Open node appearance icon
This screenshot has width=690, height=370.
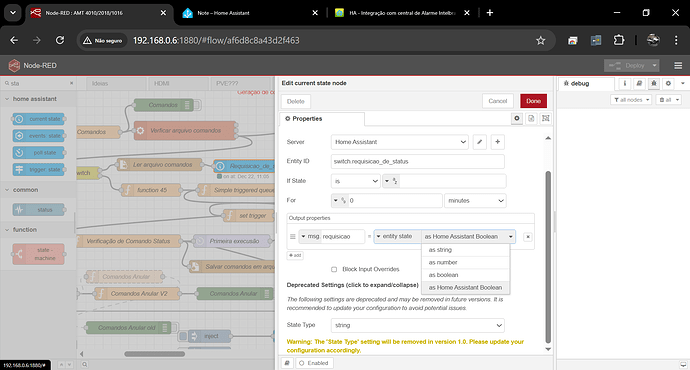point(546,118)
